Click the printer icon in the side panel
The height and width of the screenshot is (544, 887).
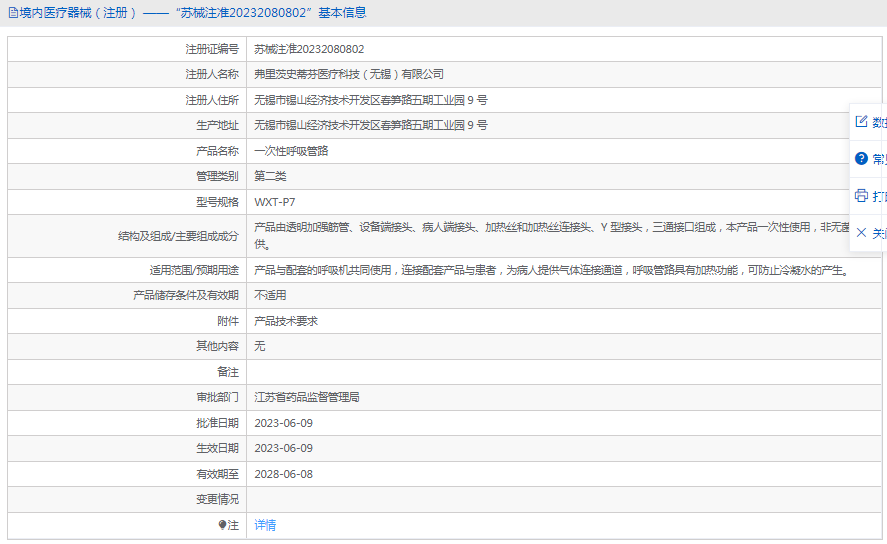861,196
